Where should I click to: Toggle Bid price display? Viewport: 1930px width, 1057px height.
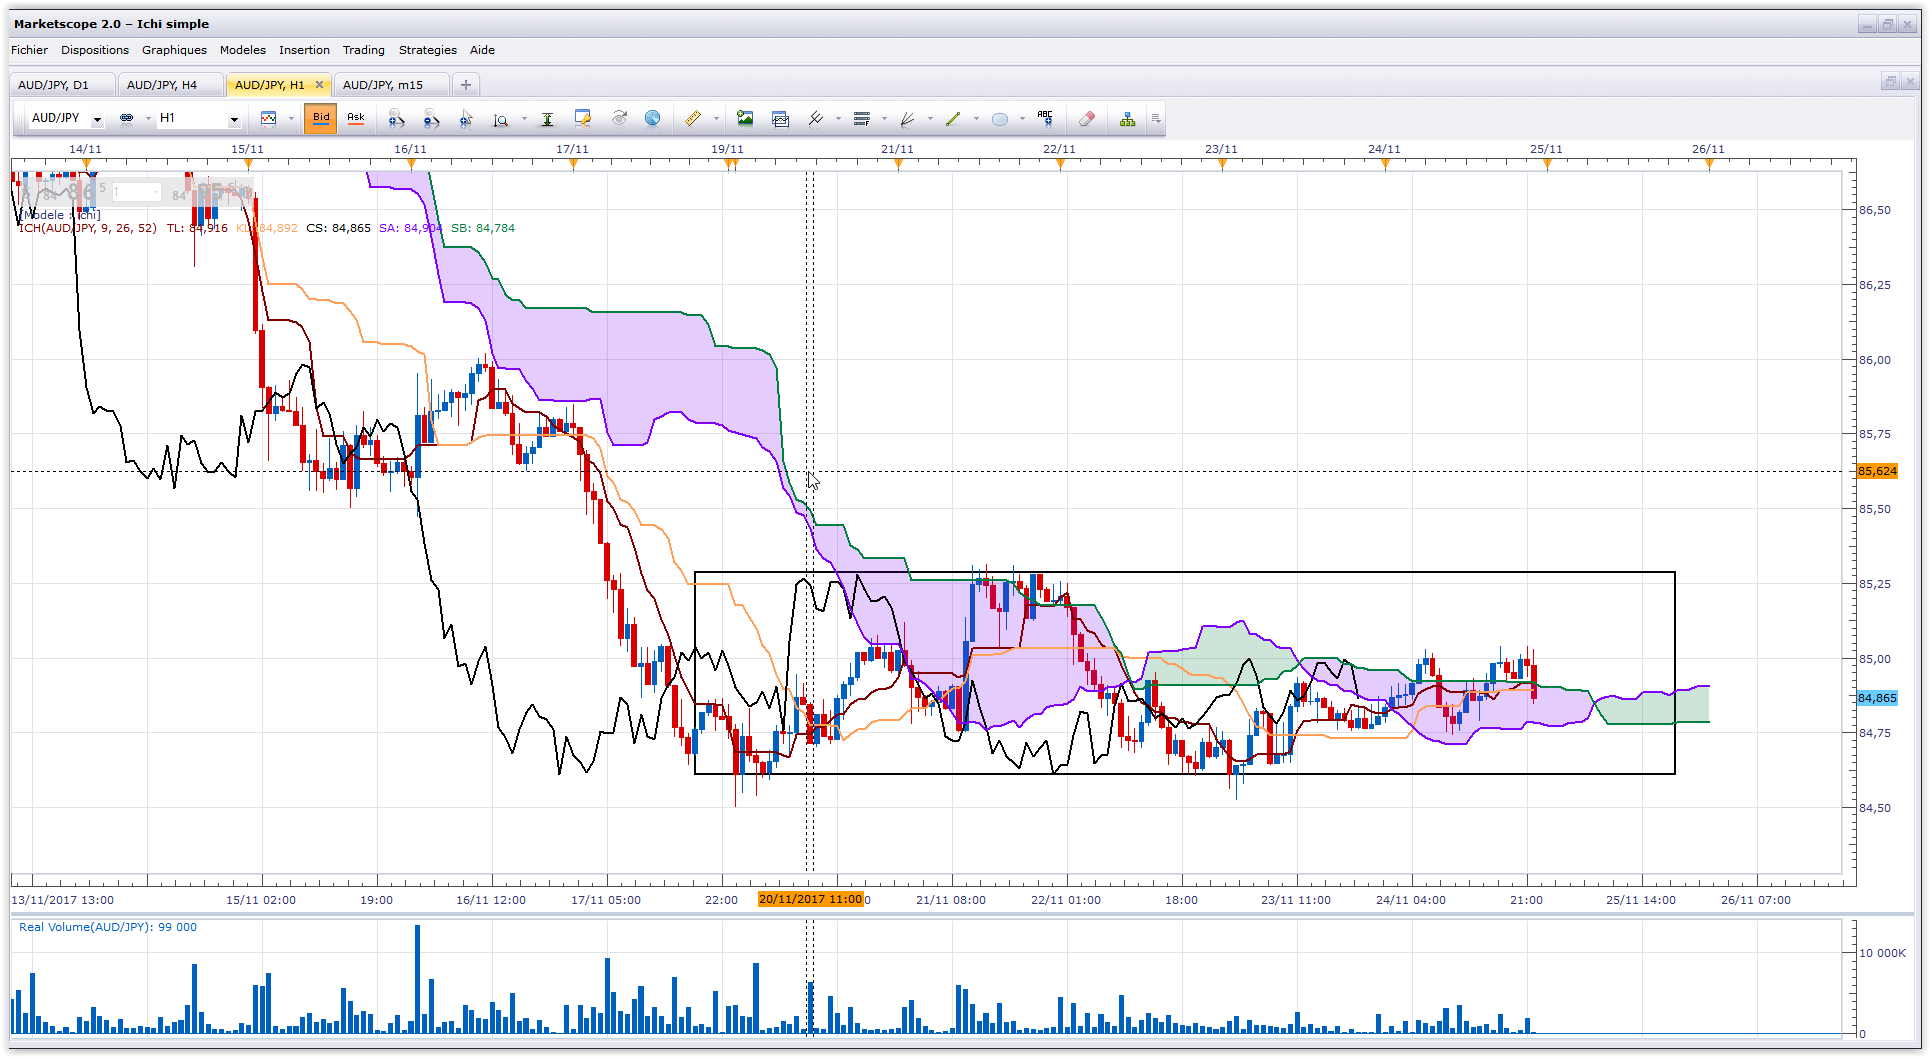[x=321, y=118]
